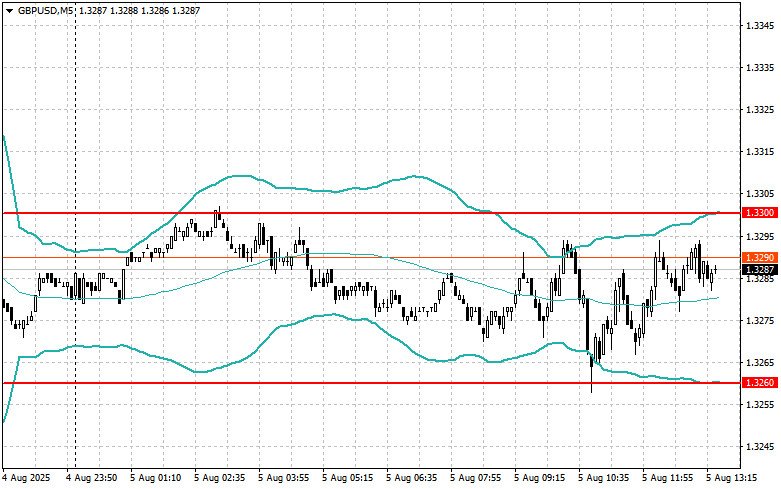781x489 pixels.
Task: Click the black 1.3287 current price tag
Action: (759, 270)
